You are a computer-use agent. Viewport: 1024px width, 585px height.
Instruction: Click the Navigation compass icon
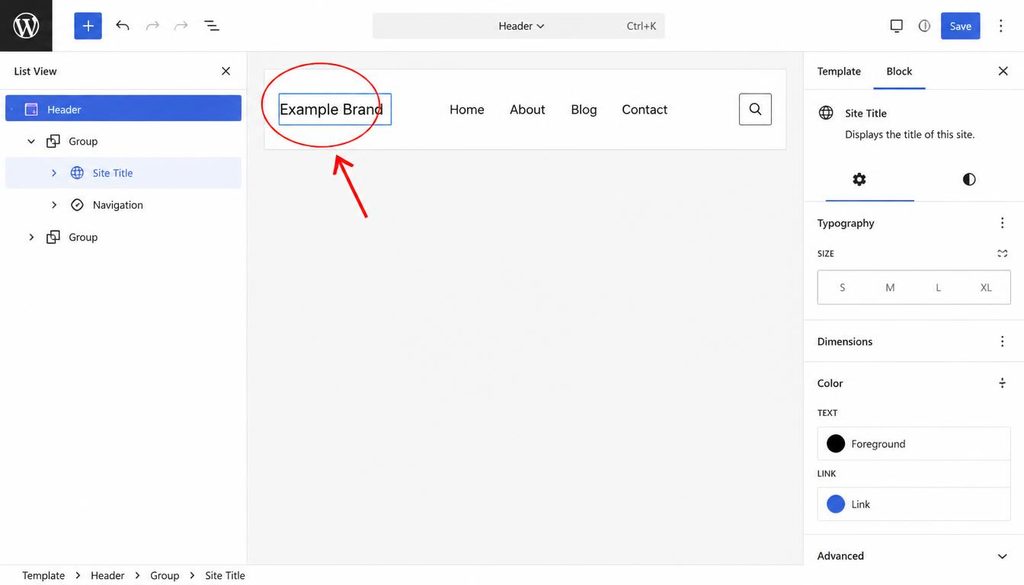tap(77, 205)
